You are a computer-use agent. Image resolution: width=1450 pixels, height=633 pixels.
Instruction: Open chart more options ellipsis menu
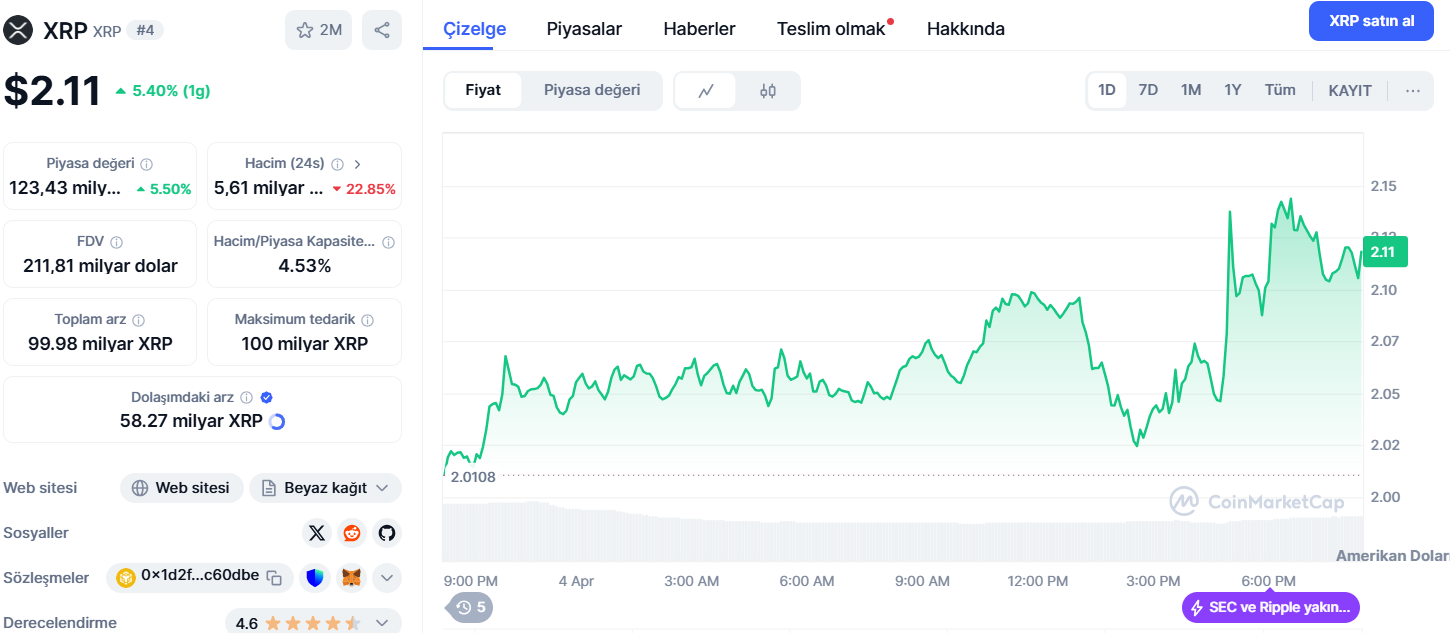tap(1412, 90)
